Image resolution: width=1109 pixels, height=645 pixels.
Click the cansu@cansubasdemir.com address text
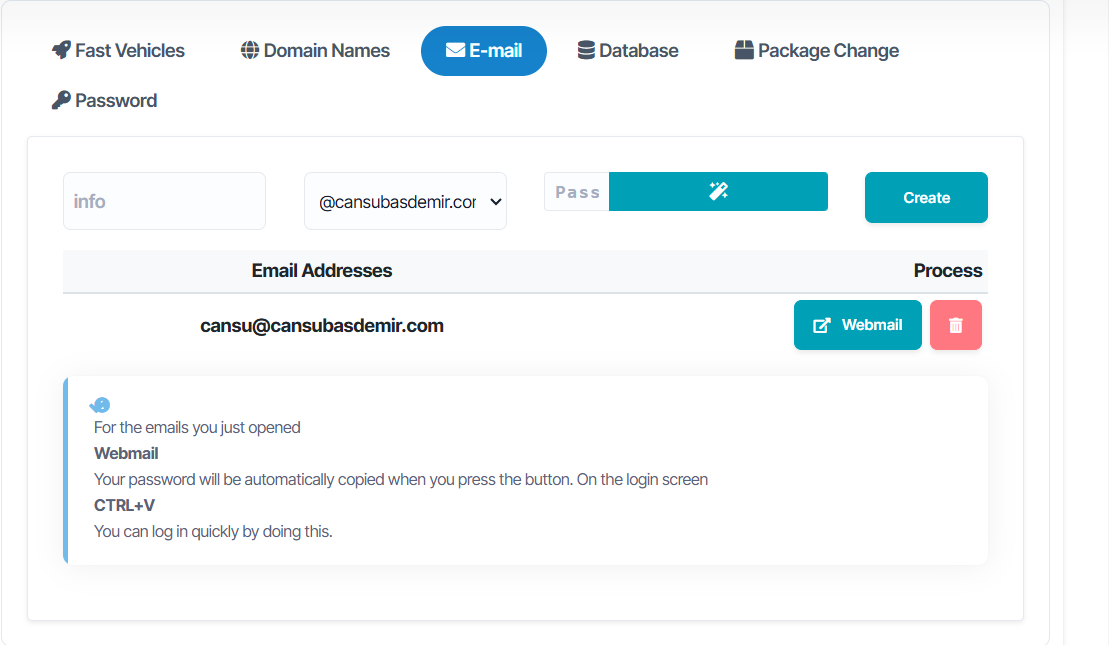click(x=322, y=325)
